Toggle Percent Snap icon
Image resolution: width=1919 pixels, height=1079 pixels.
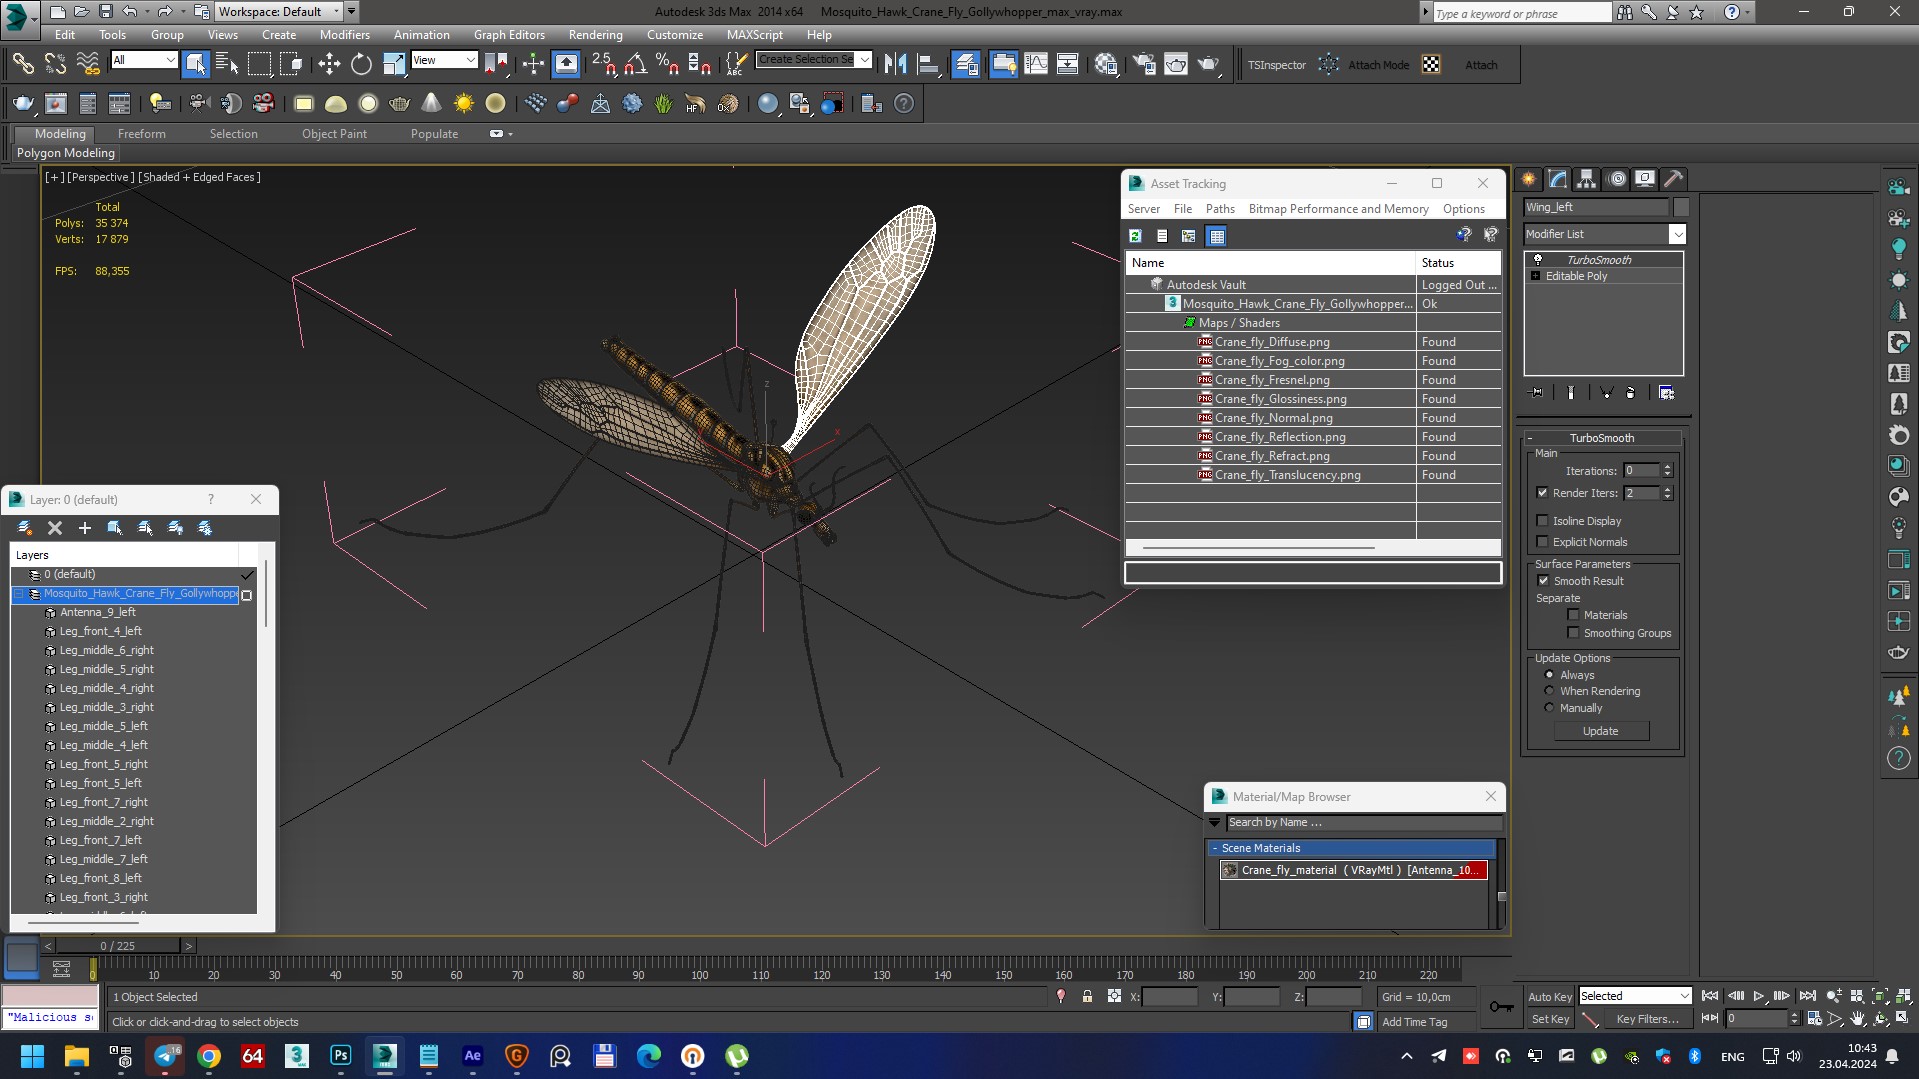tap(668, 65)
